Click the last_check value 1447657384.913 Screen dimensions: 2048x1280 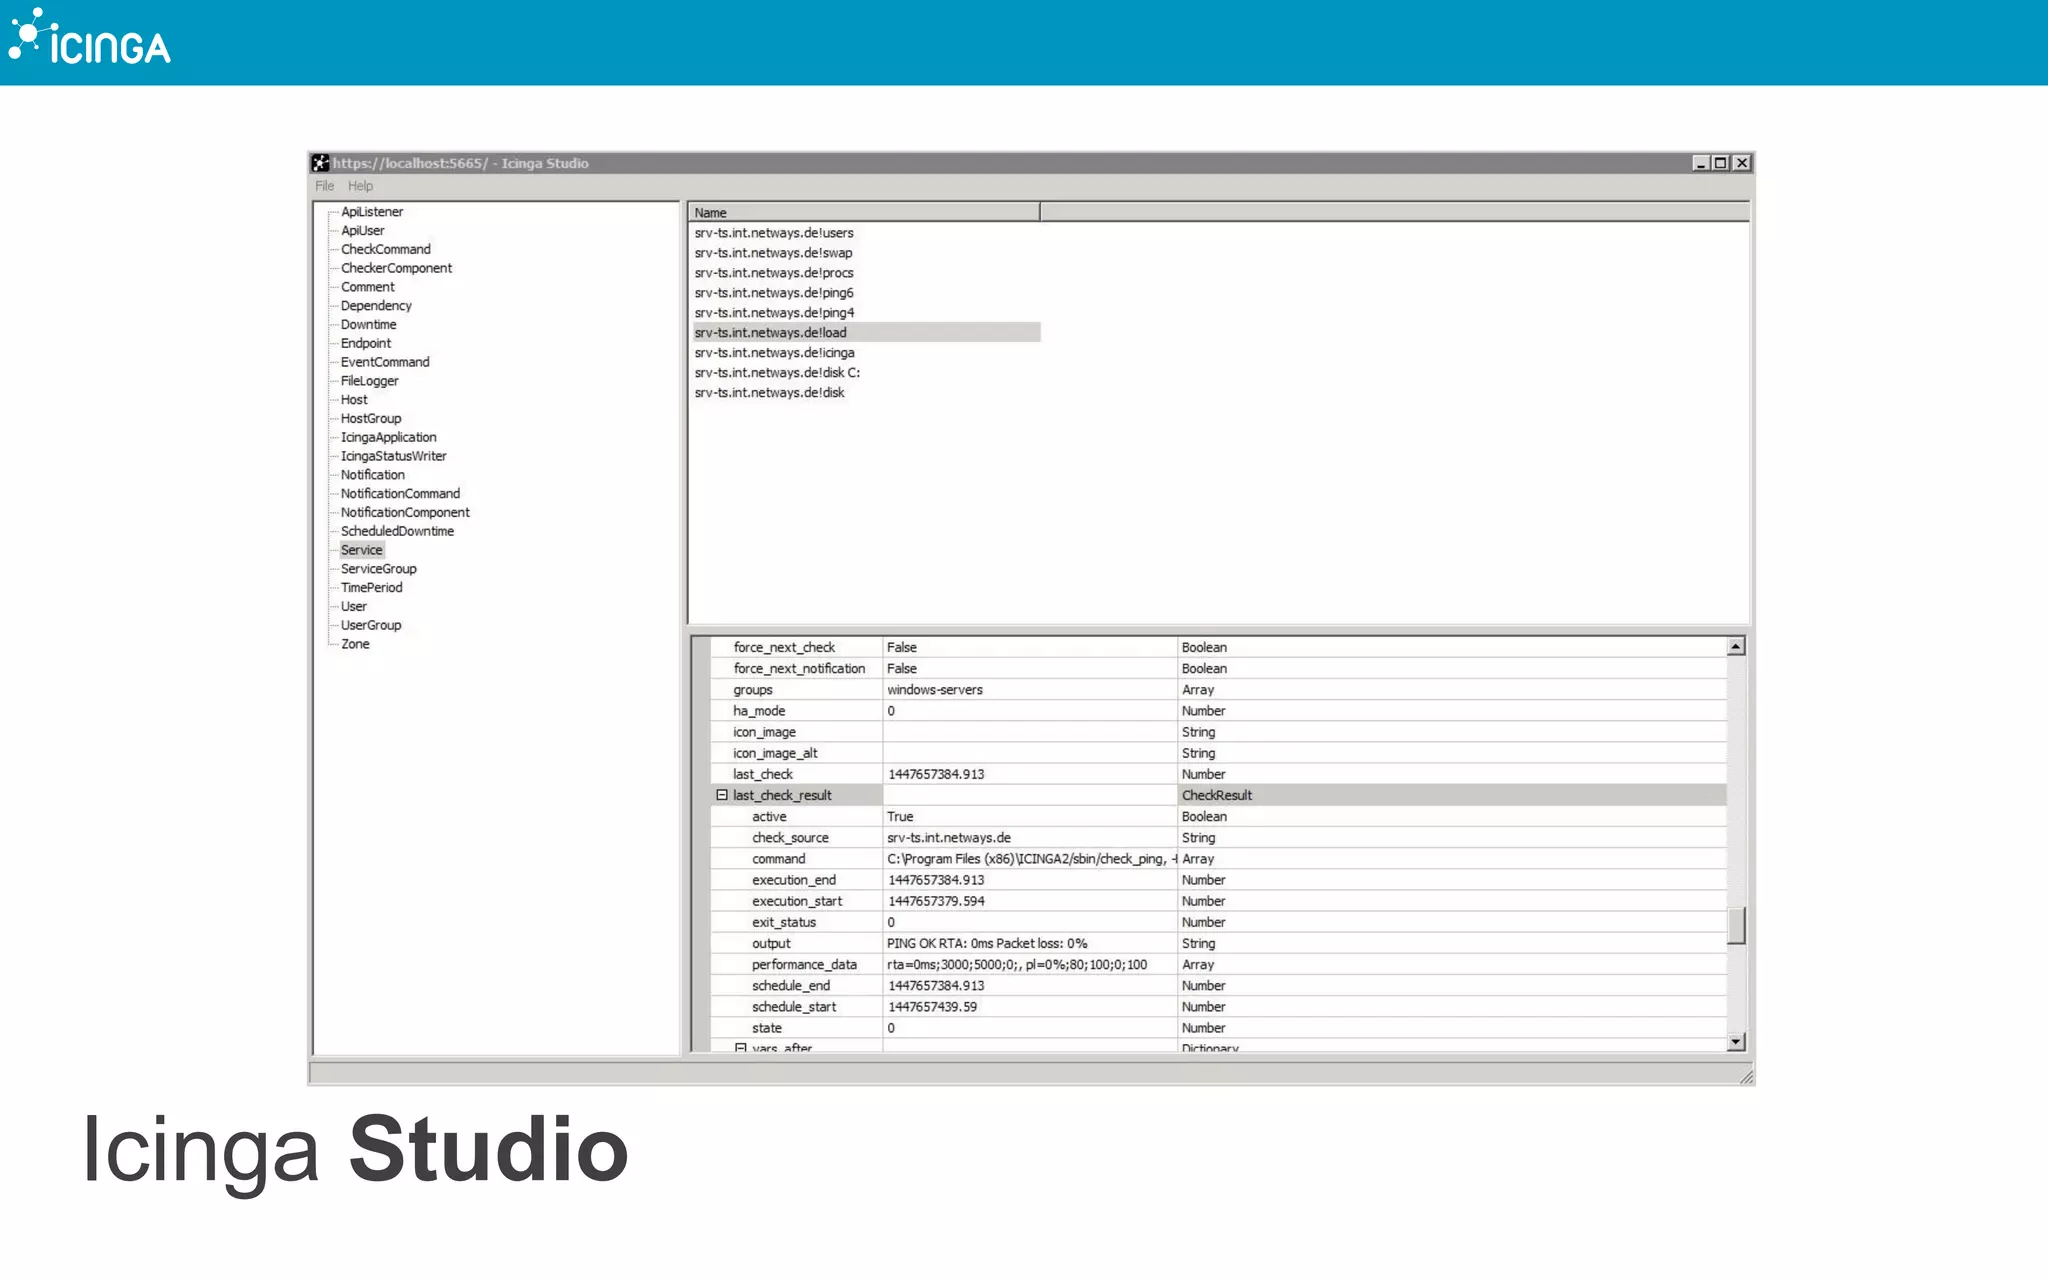pos(936,774)
